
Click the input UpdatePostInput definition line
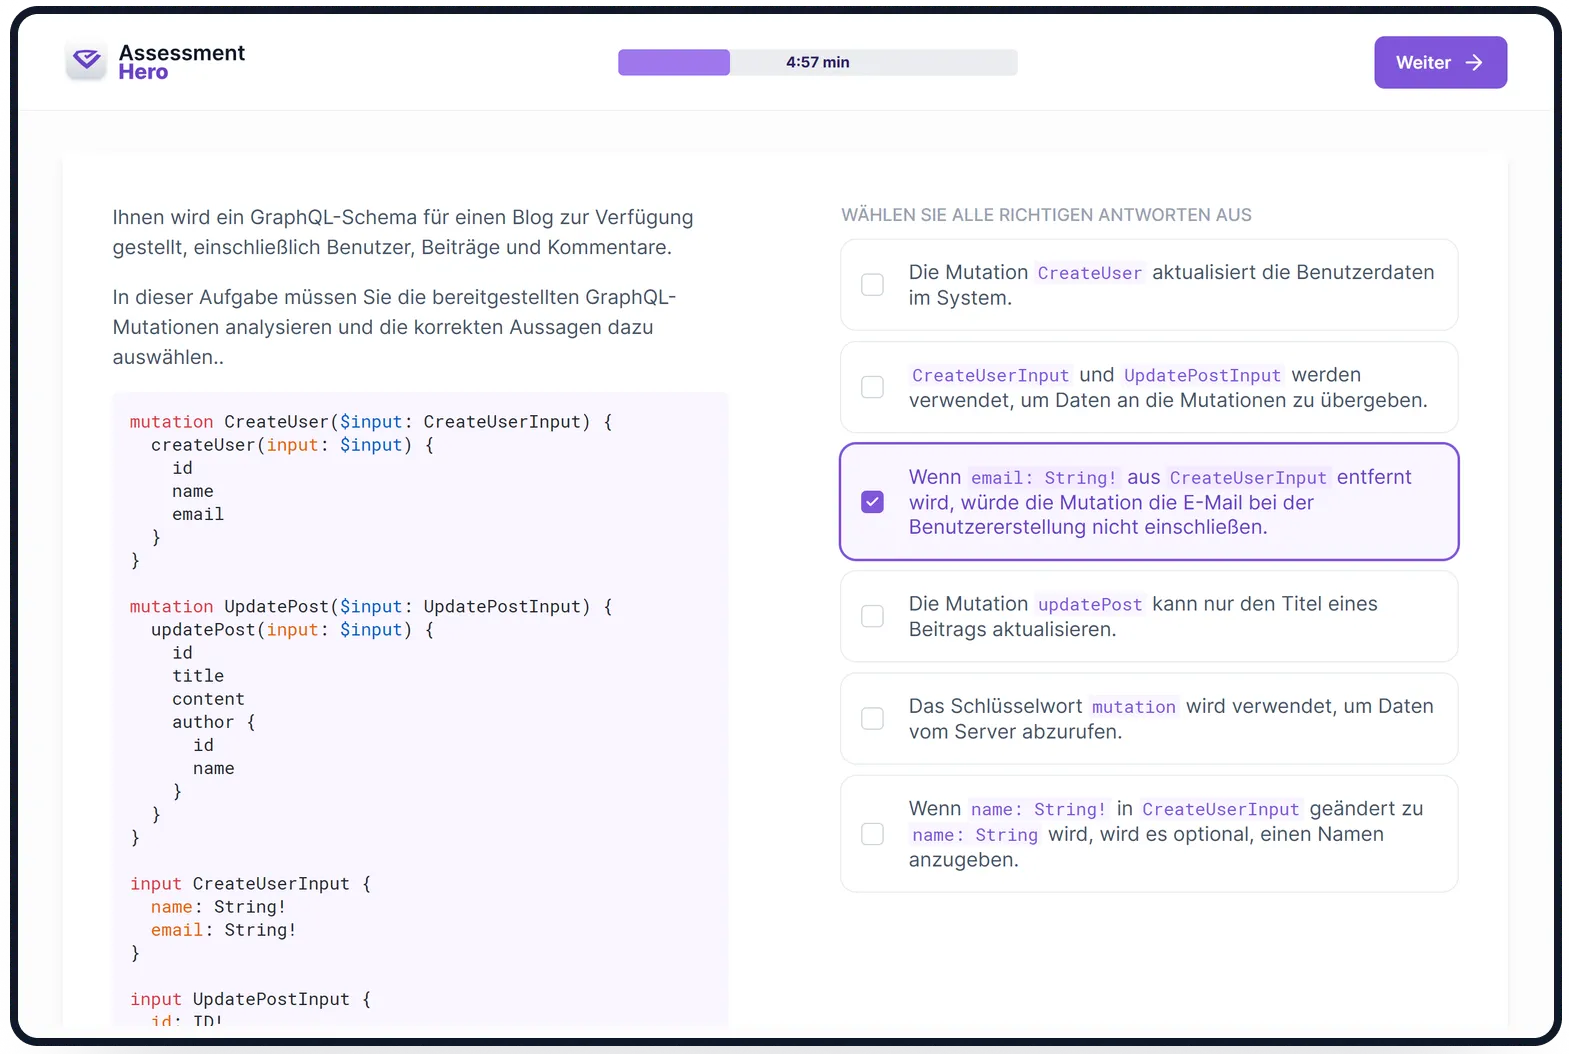(250, 999)
